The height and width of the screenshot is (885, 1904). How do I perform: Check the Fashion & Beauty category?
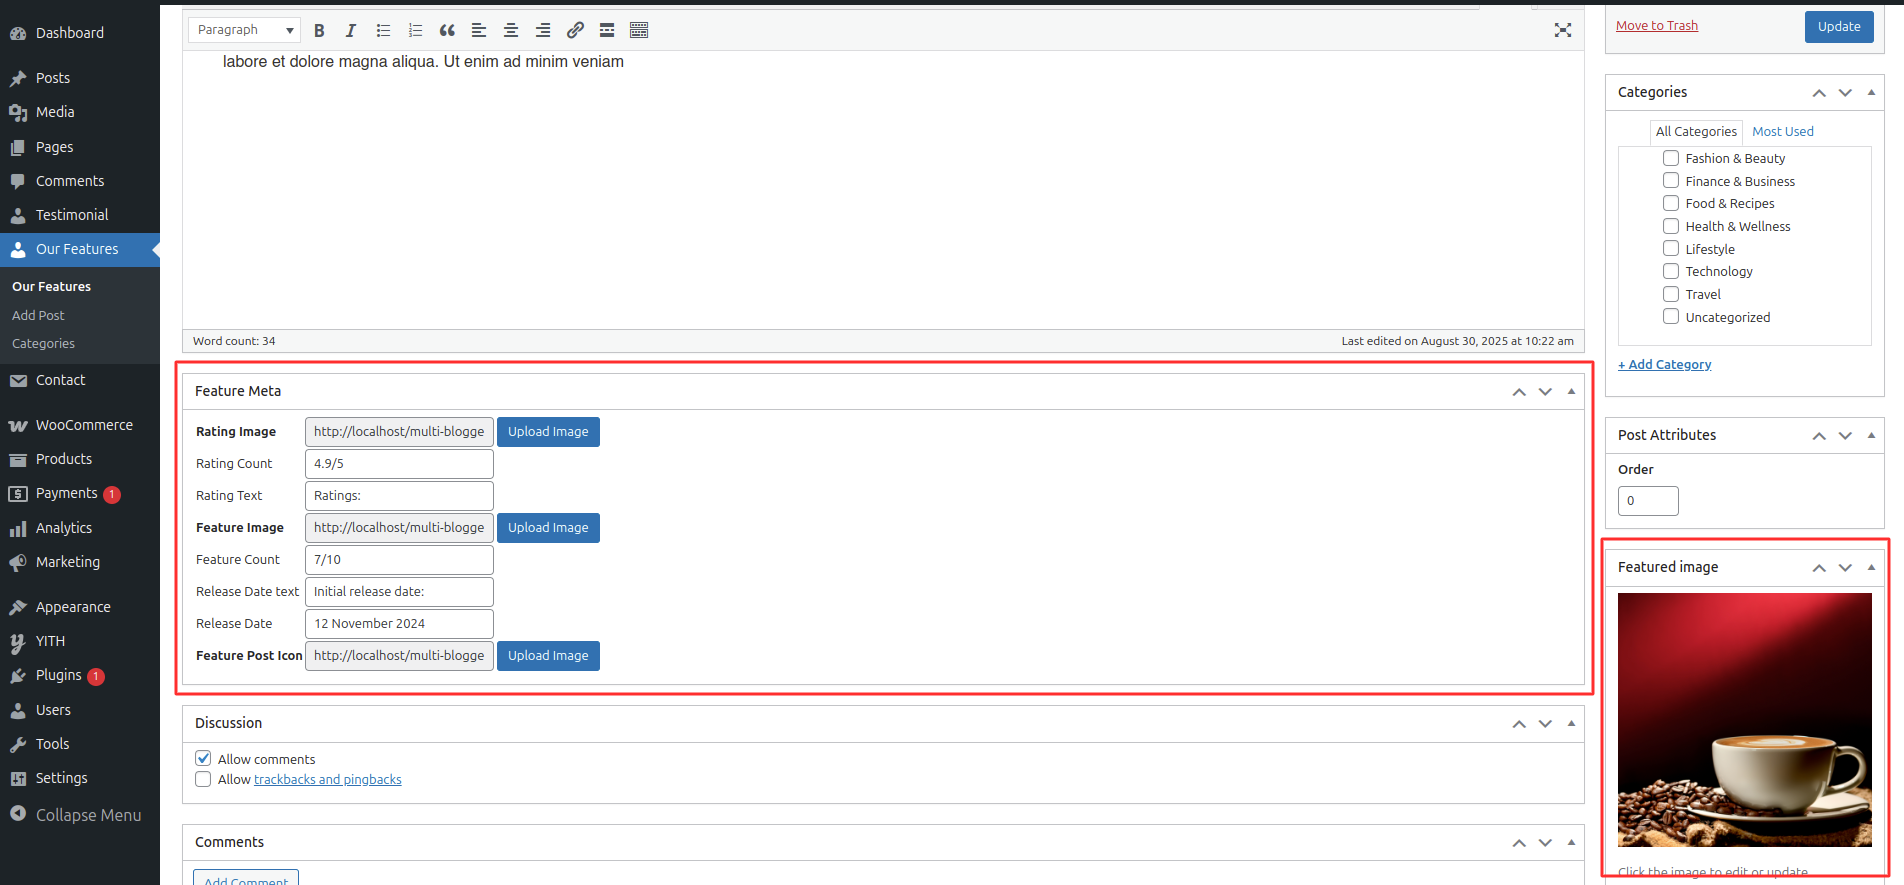pyautogui.click(x=1671, y=158)
